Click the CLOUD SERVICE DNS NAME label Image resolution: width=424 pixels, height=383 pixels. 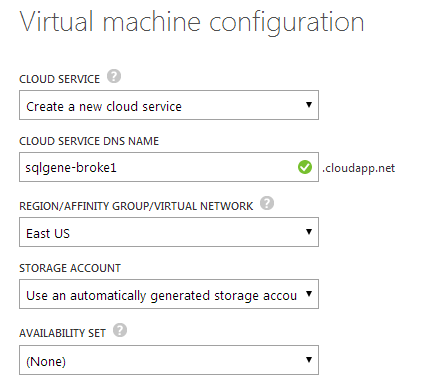[x=89, y=141]
